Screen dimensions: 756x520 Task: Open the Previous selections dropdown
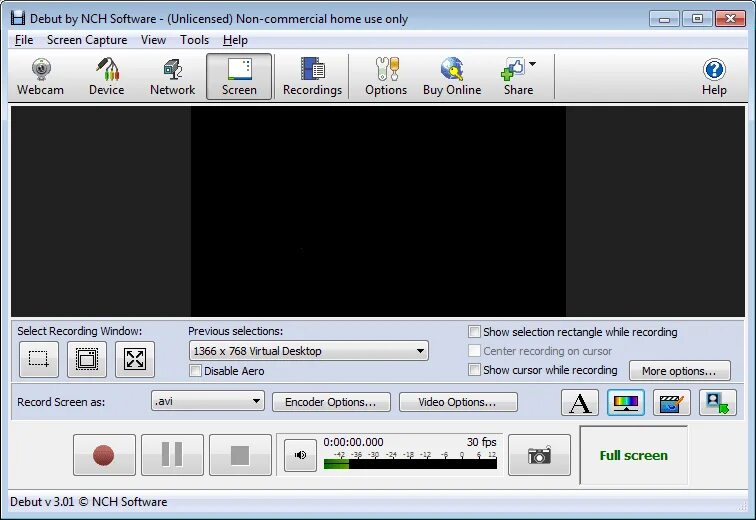tap(309, 351)
